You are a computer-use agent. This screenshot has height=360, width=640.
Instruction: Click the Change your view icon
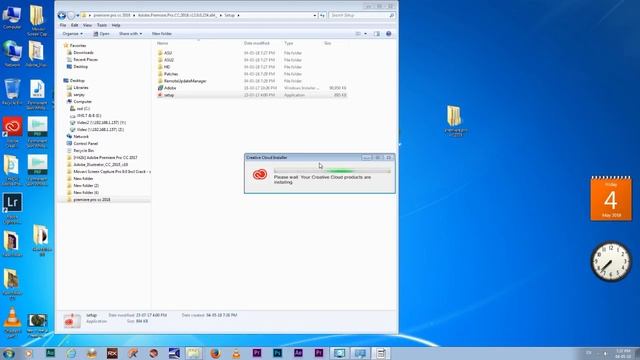click(x=358, y=34)
